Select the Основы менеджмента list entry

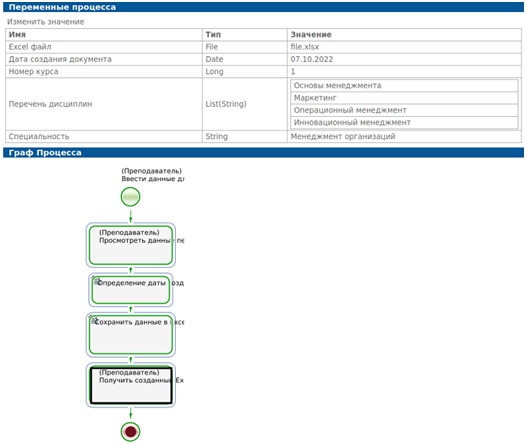(404, 86)
